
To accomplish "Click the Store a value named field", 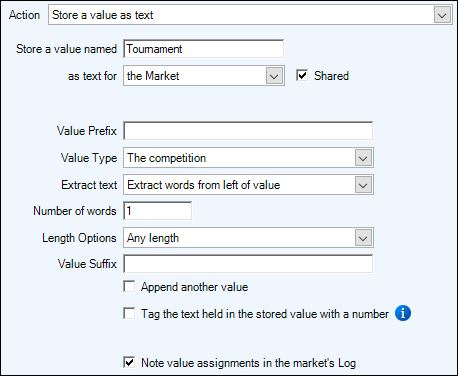I will pyautogui.click(x=203, y=49).
